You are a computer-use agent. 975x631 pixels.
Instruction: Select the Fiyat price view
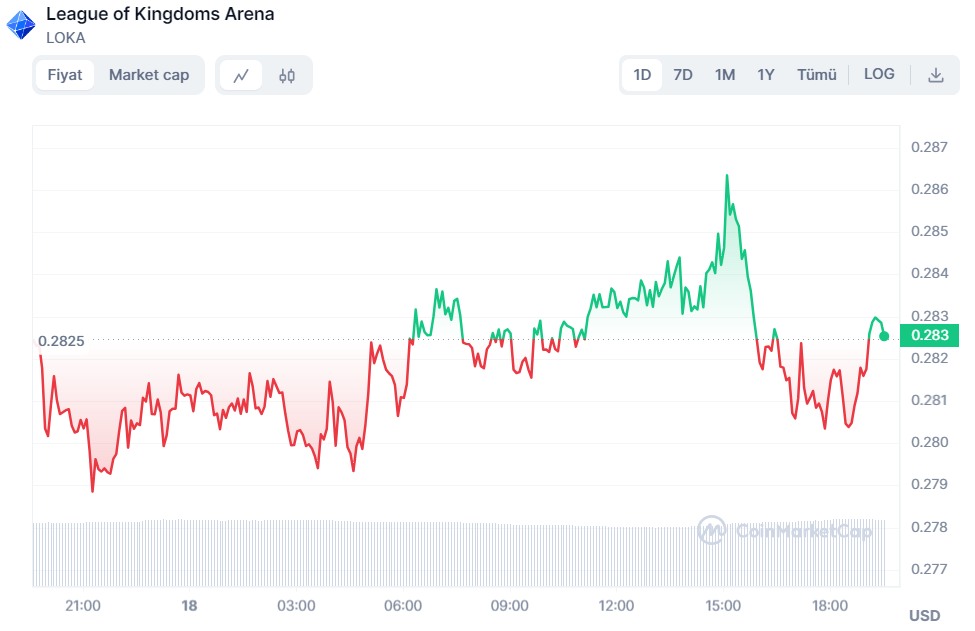click(x=65, y=75)
